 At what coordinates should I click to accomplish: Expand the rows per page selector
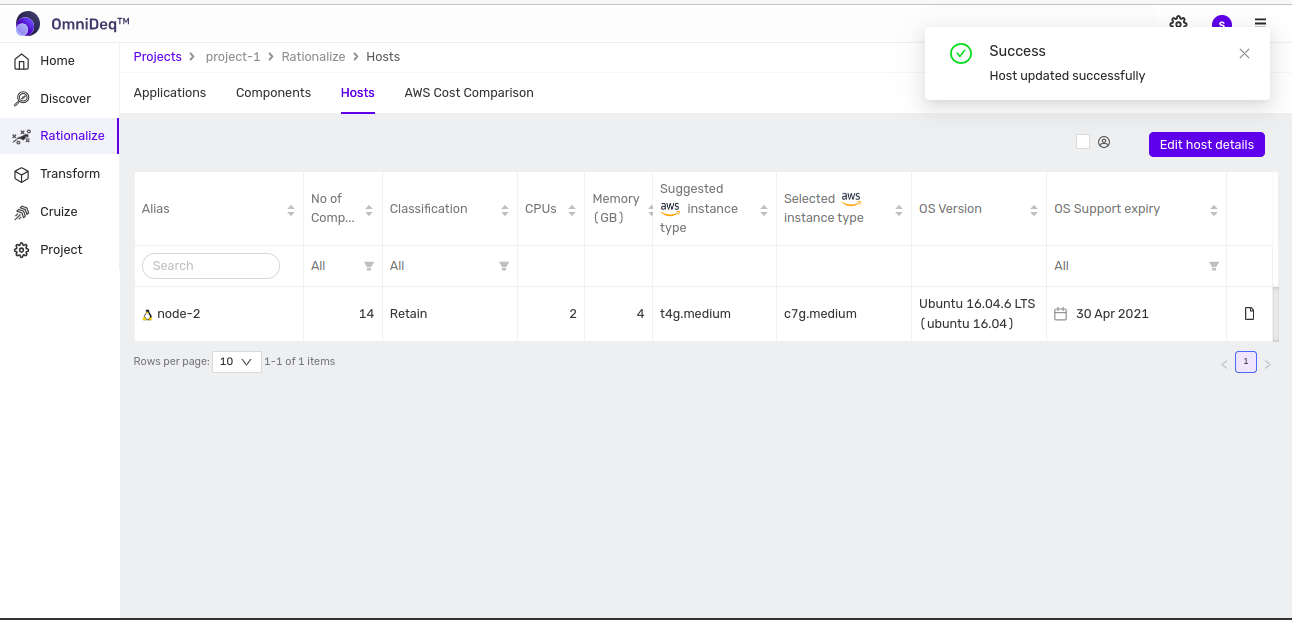236,362
